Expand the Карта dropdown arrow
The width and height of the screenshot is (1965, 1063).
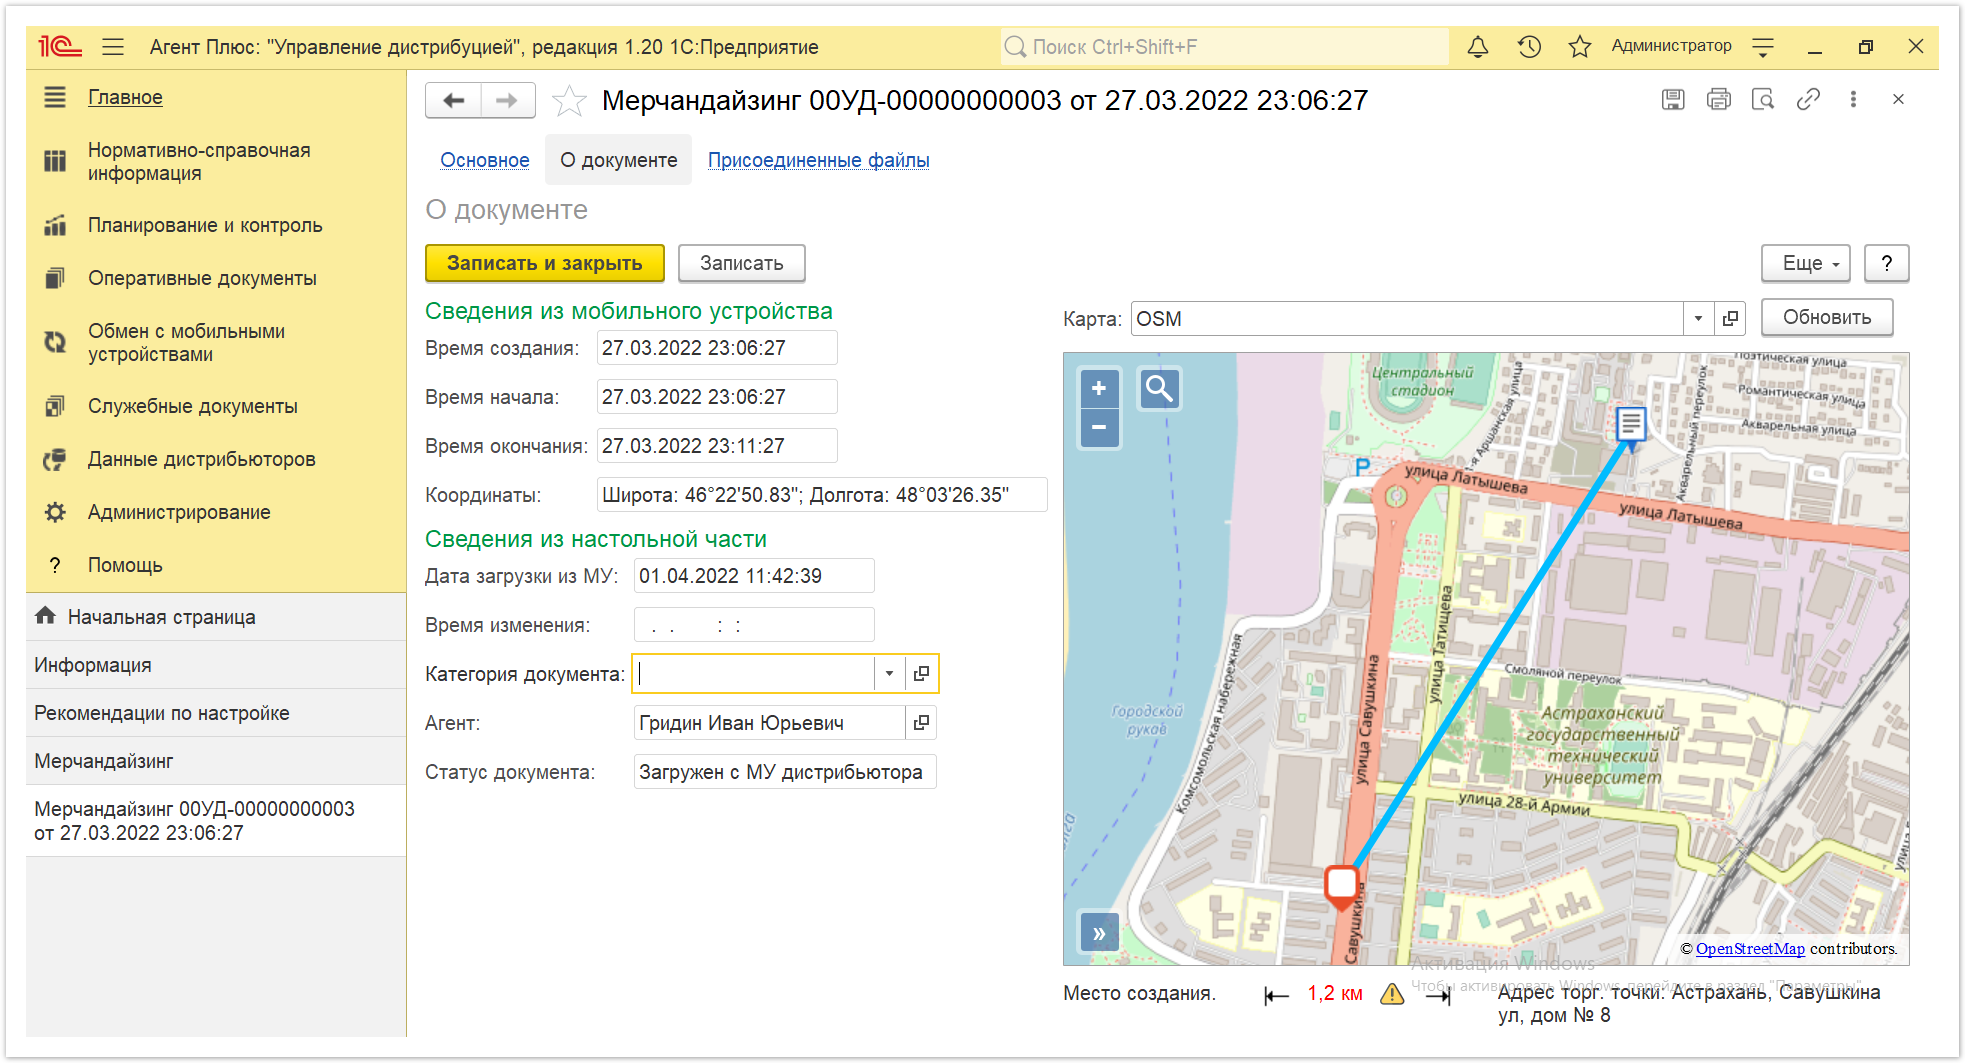[1698, 319]
